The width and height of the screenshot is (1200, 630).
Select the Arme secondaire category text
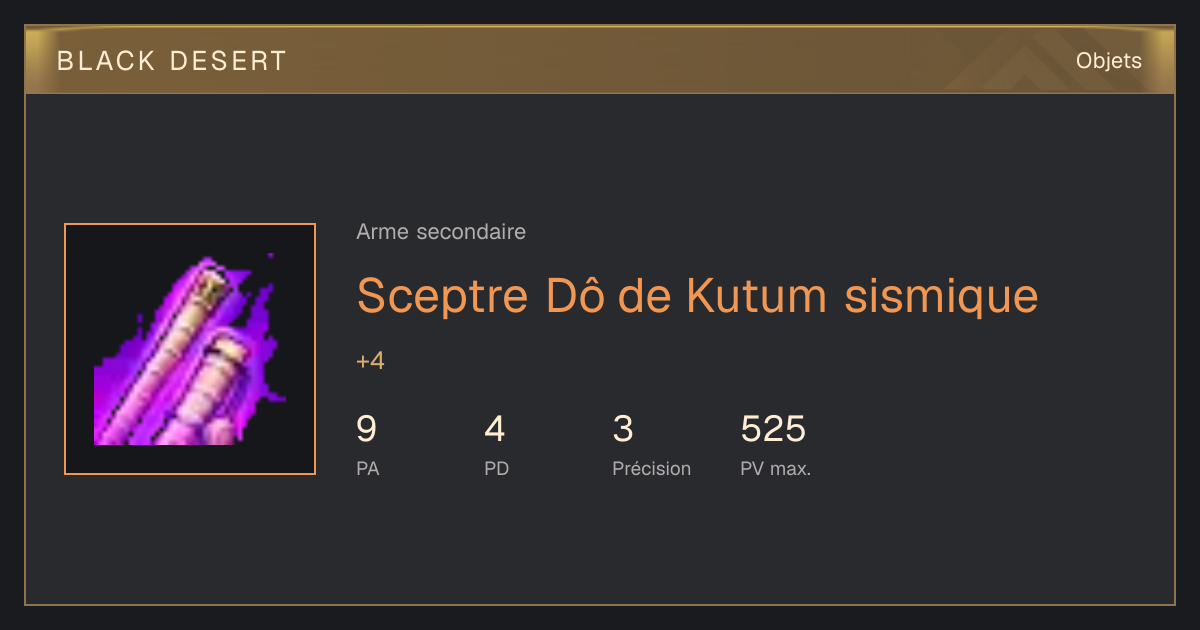coord(441,232)
